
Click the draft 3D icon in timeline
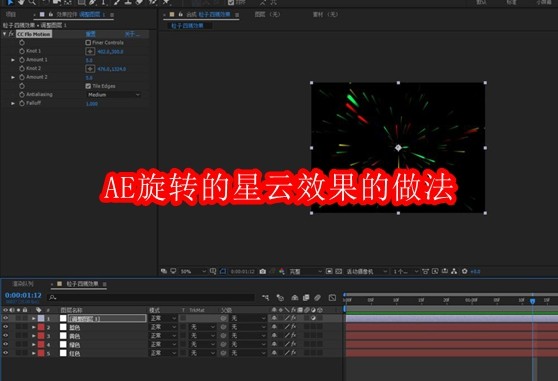(280, 297)
